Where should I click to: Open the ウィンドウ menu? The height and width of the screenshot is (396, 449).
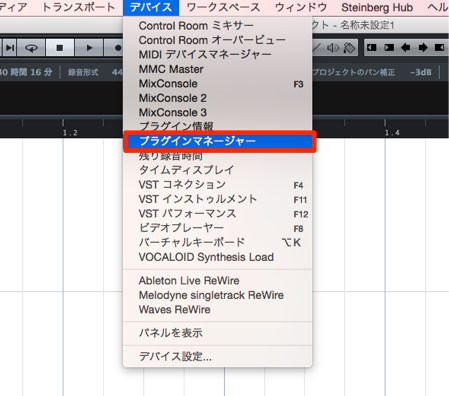click(x=301, y=7)
